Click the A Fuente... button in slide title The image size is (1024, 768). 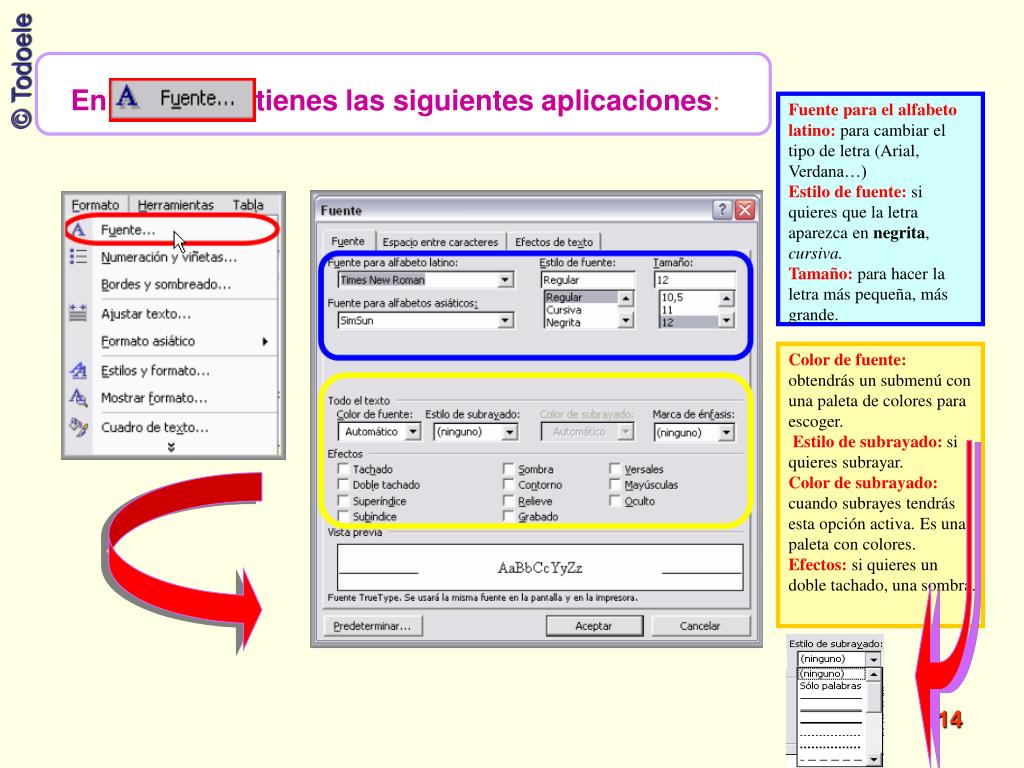tap(182, 99)
